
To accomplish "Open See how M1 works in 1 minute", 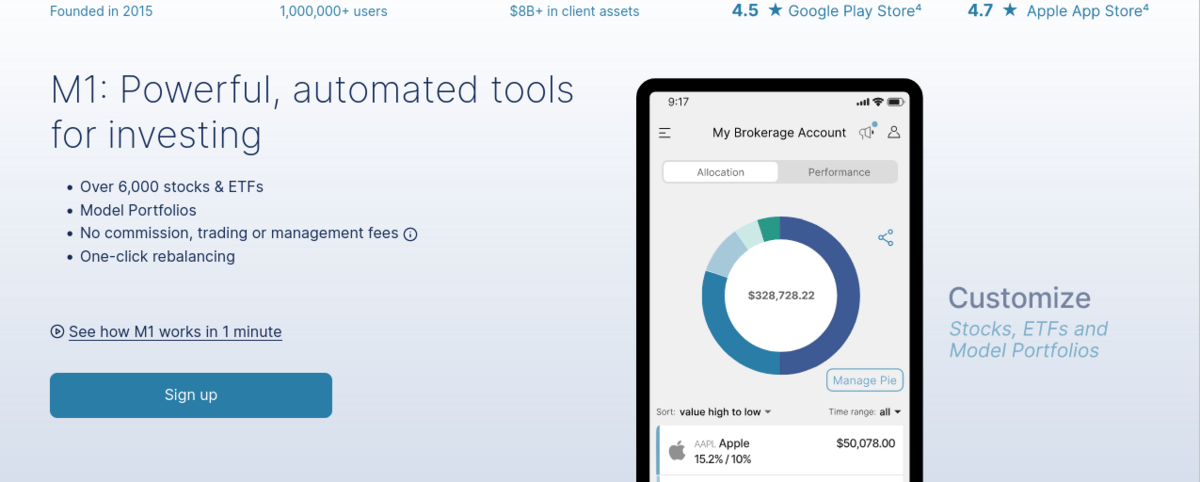I will tap(175, 331).
